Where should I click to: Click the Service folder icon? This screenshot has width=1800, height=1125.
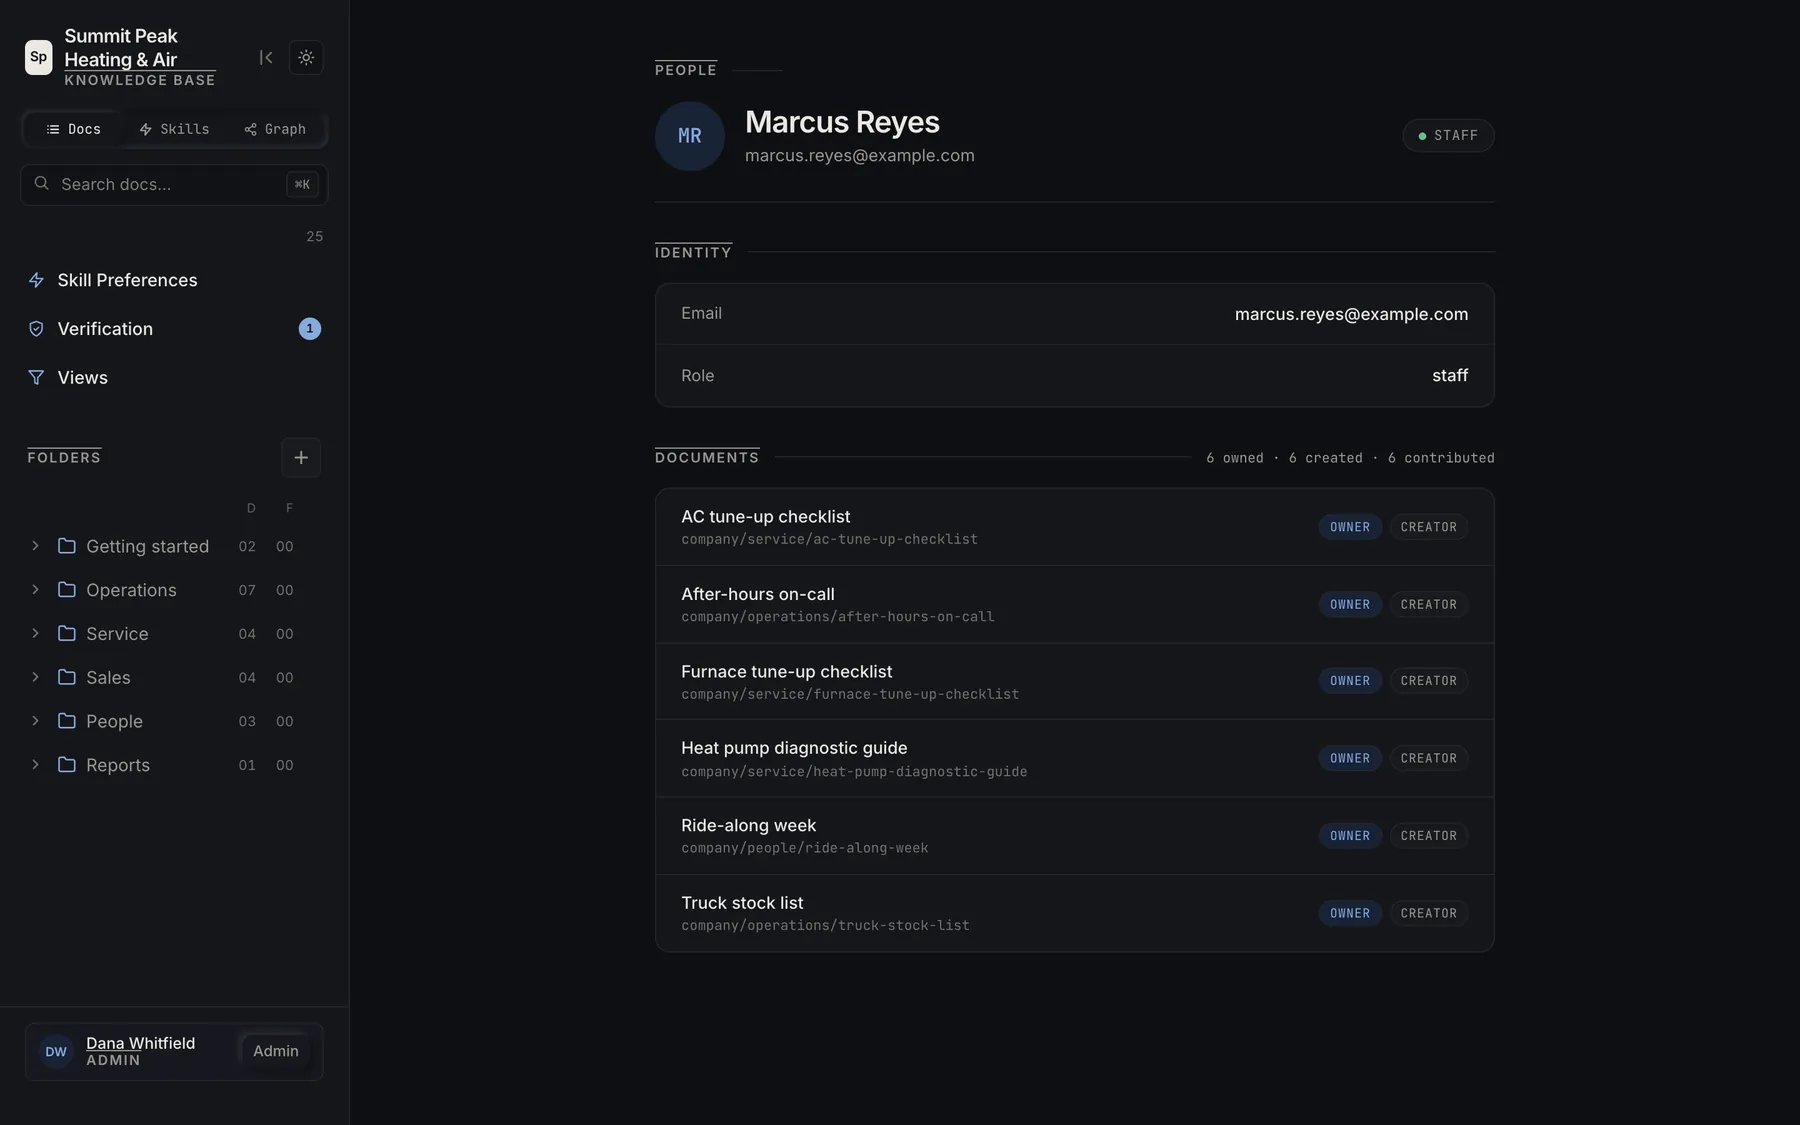[x=67, y=633]
